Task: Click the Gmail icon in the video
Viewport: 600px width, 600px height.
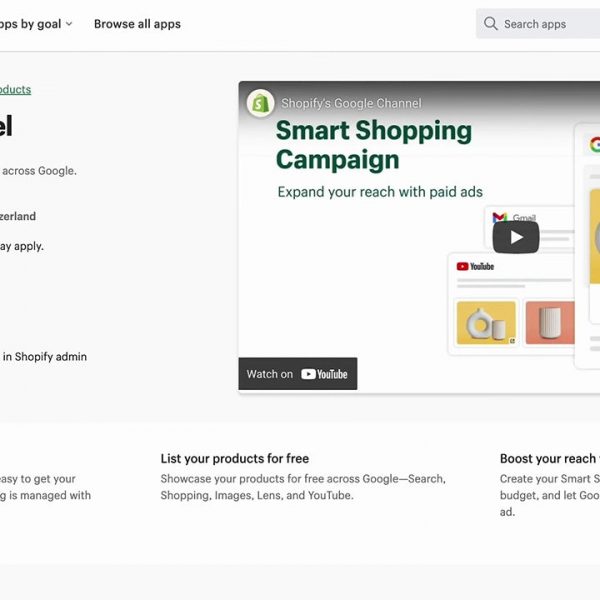Action: [x=499, y=218]
